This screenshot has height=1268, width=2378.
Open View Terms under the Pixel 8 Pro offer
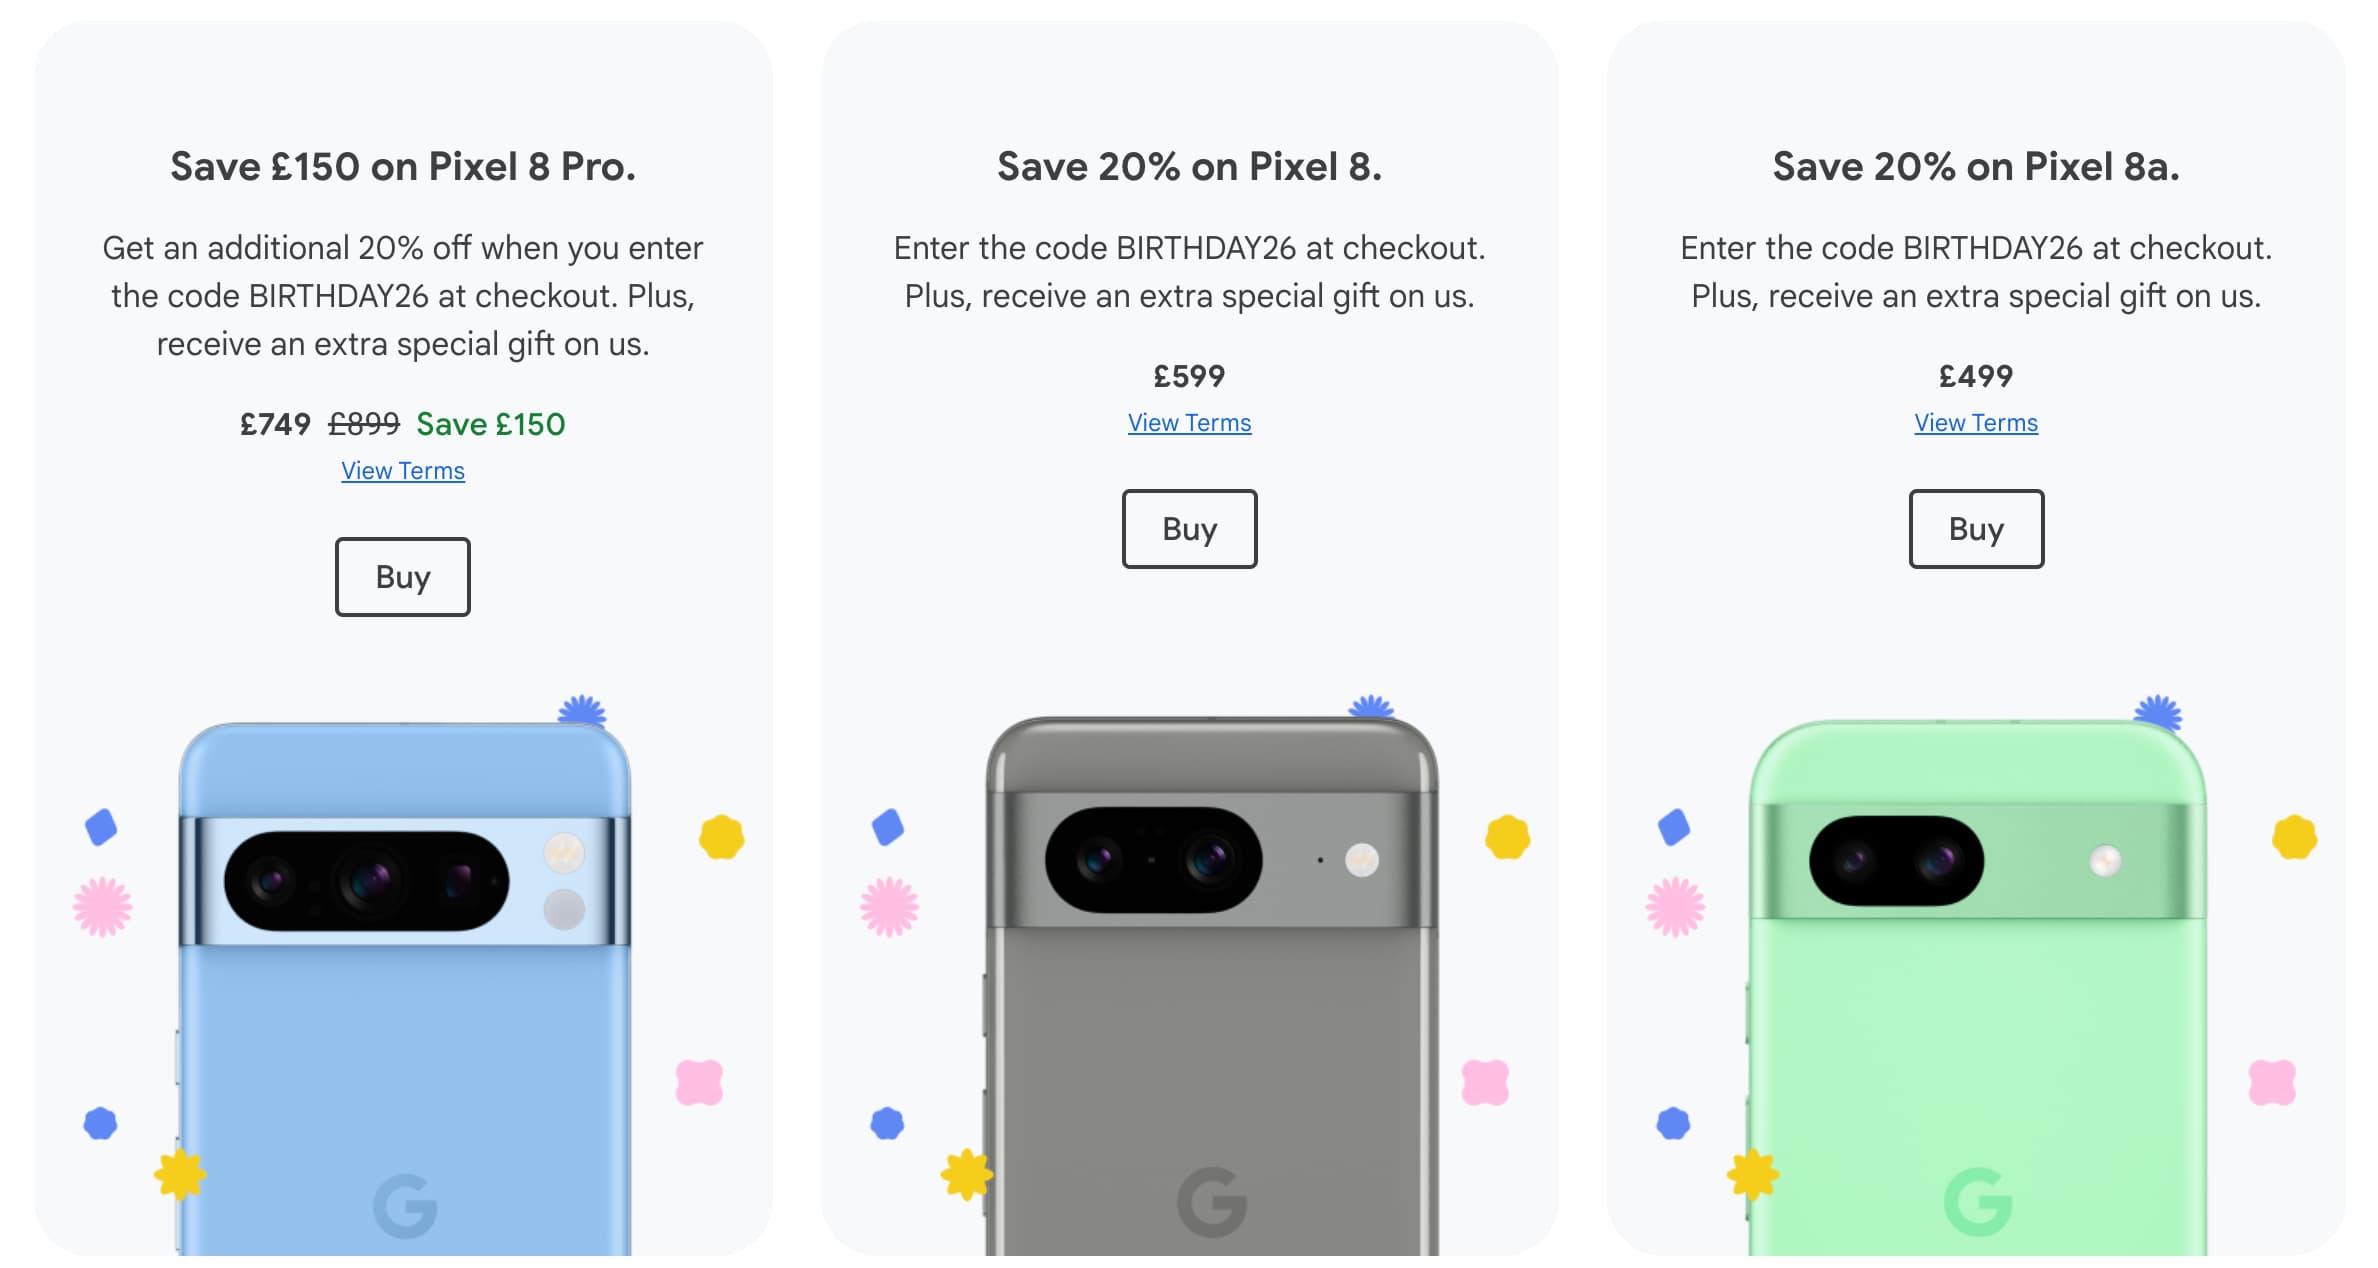[402, 470]
